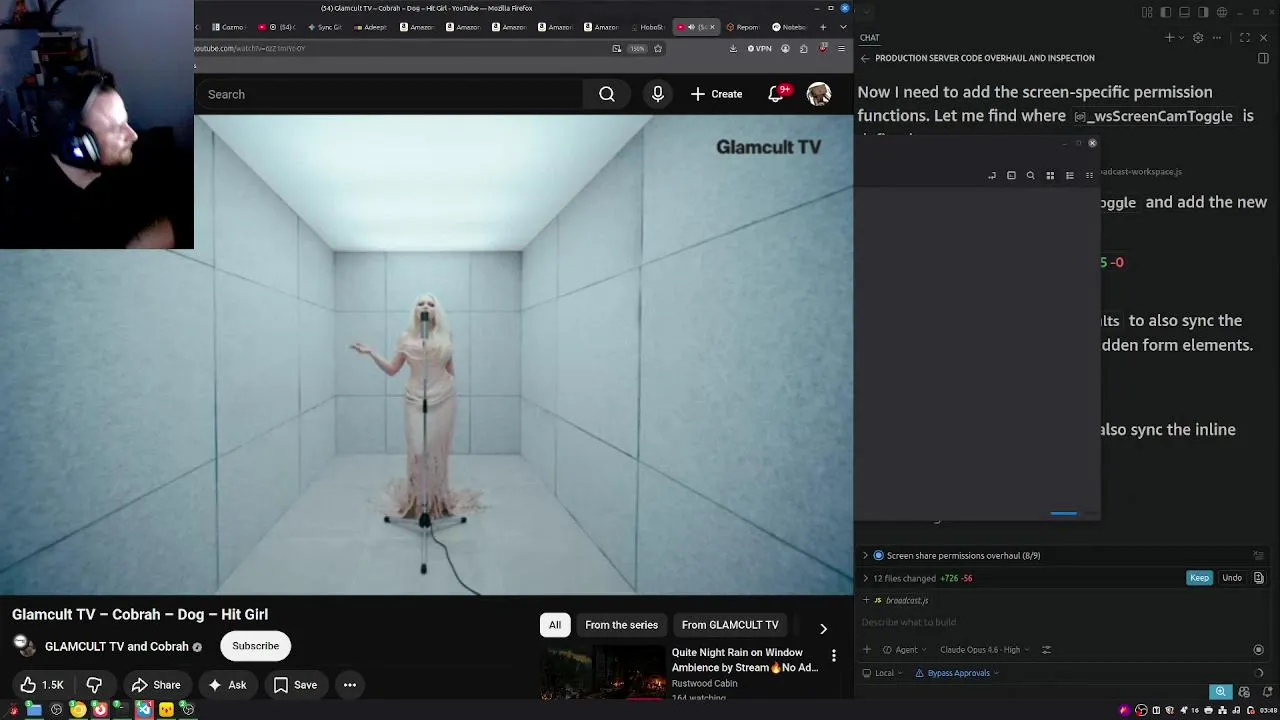Reset the 150% zoom indicator in URL bar
Screen dimensions: 1280x720
click(x=636, y=48)
